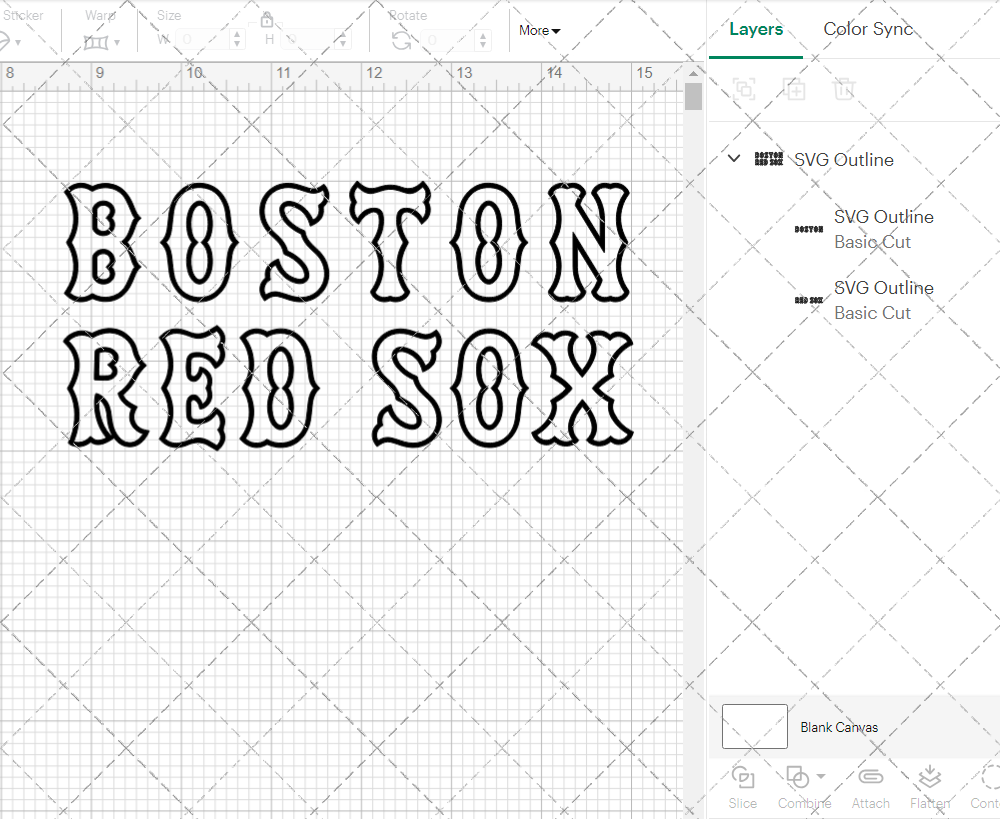1000x819 pixels.
Task: Click the Attach paperclip icon
Action: click(x=870, y=777)
